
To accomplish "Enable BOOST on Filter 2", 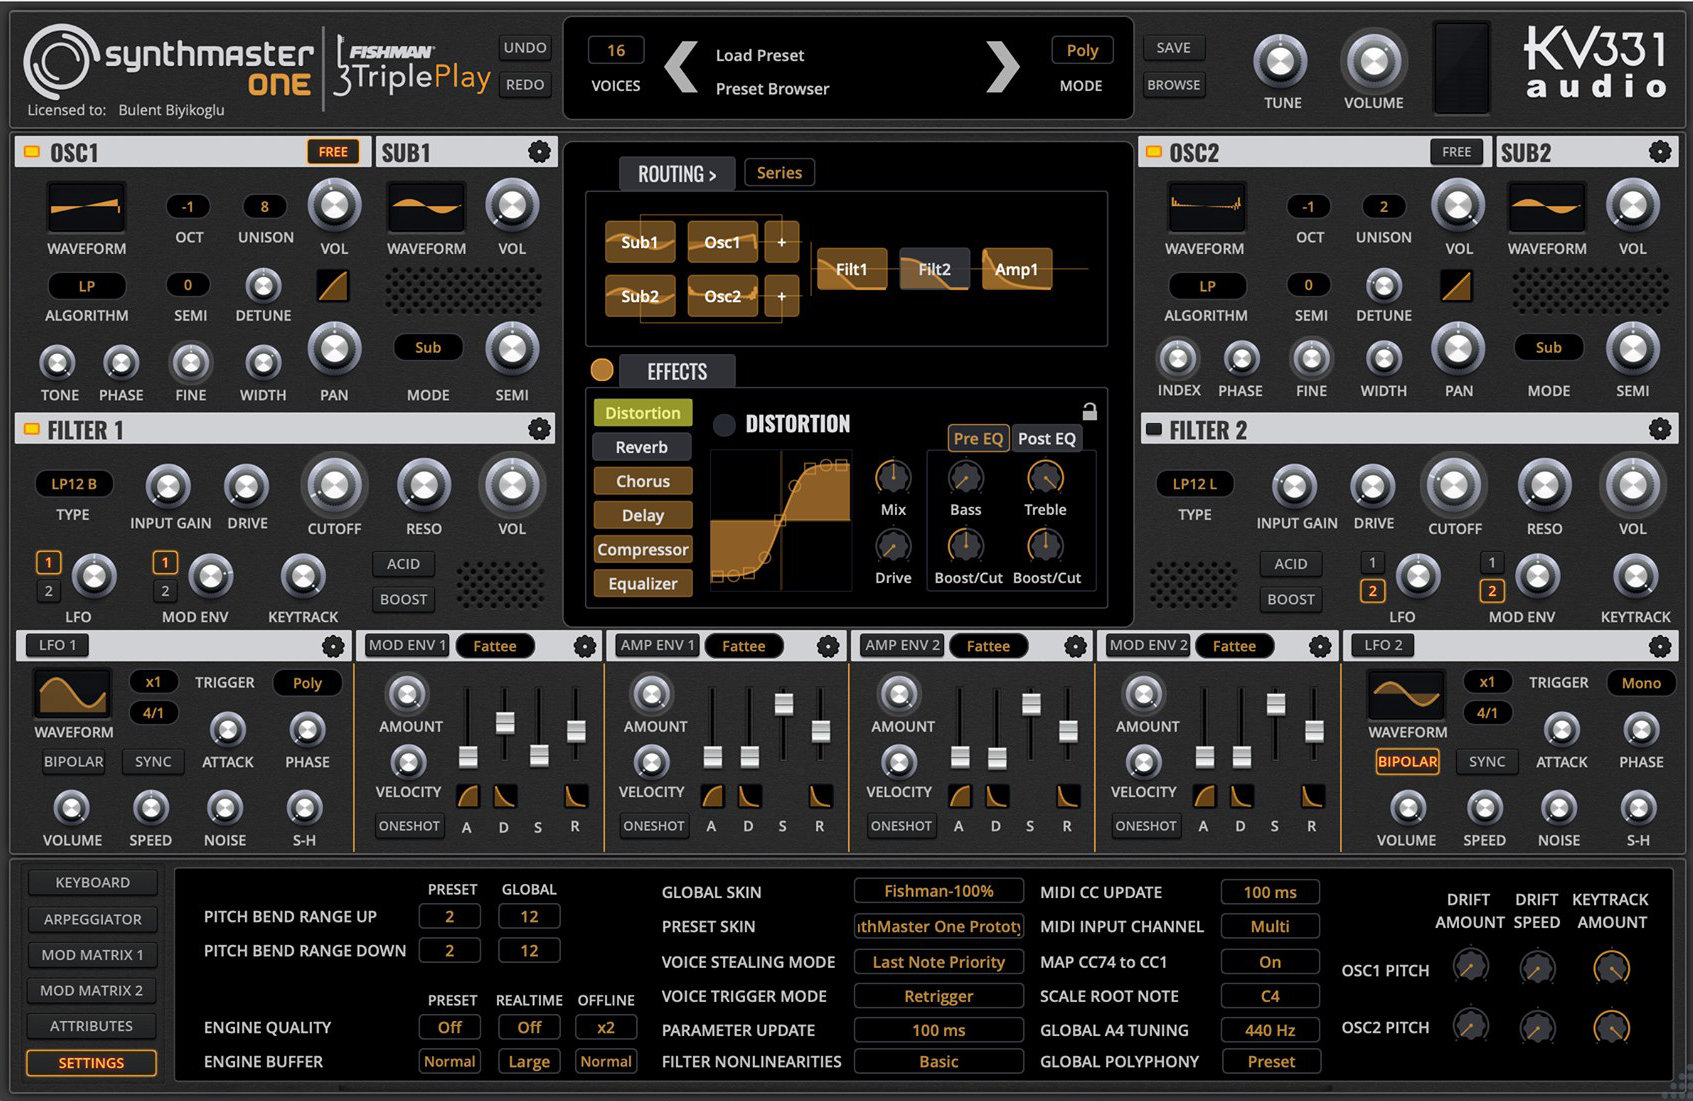I will tap(1290, 599).
